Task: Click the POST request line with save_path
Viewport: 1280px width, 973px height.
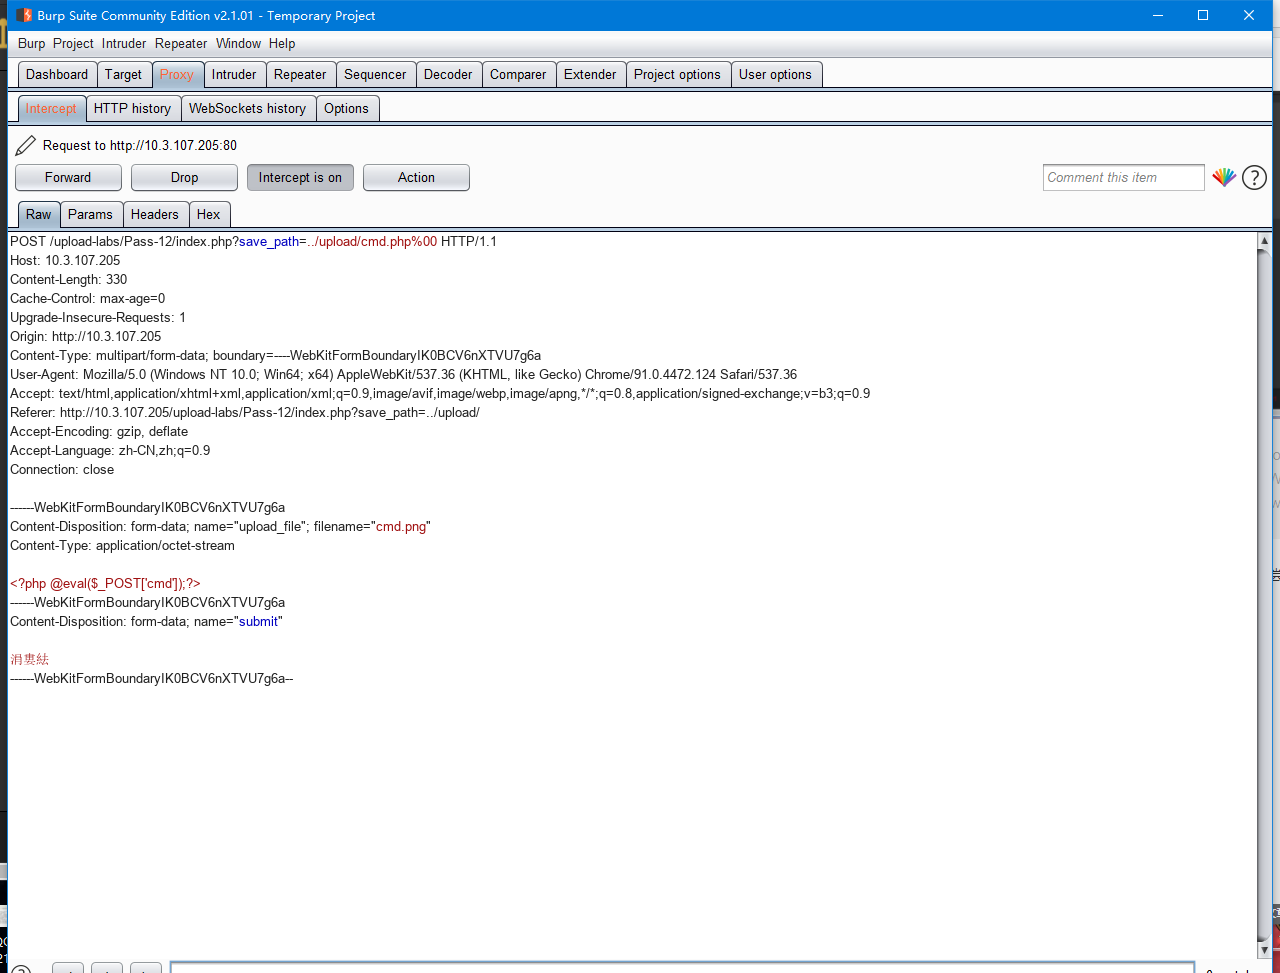Action: (x=253, y=241)
